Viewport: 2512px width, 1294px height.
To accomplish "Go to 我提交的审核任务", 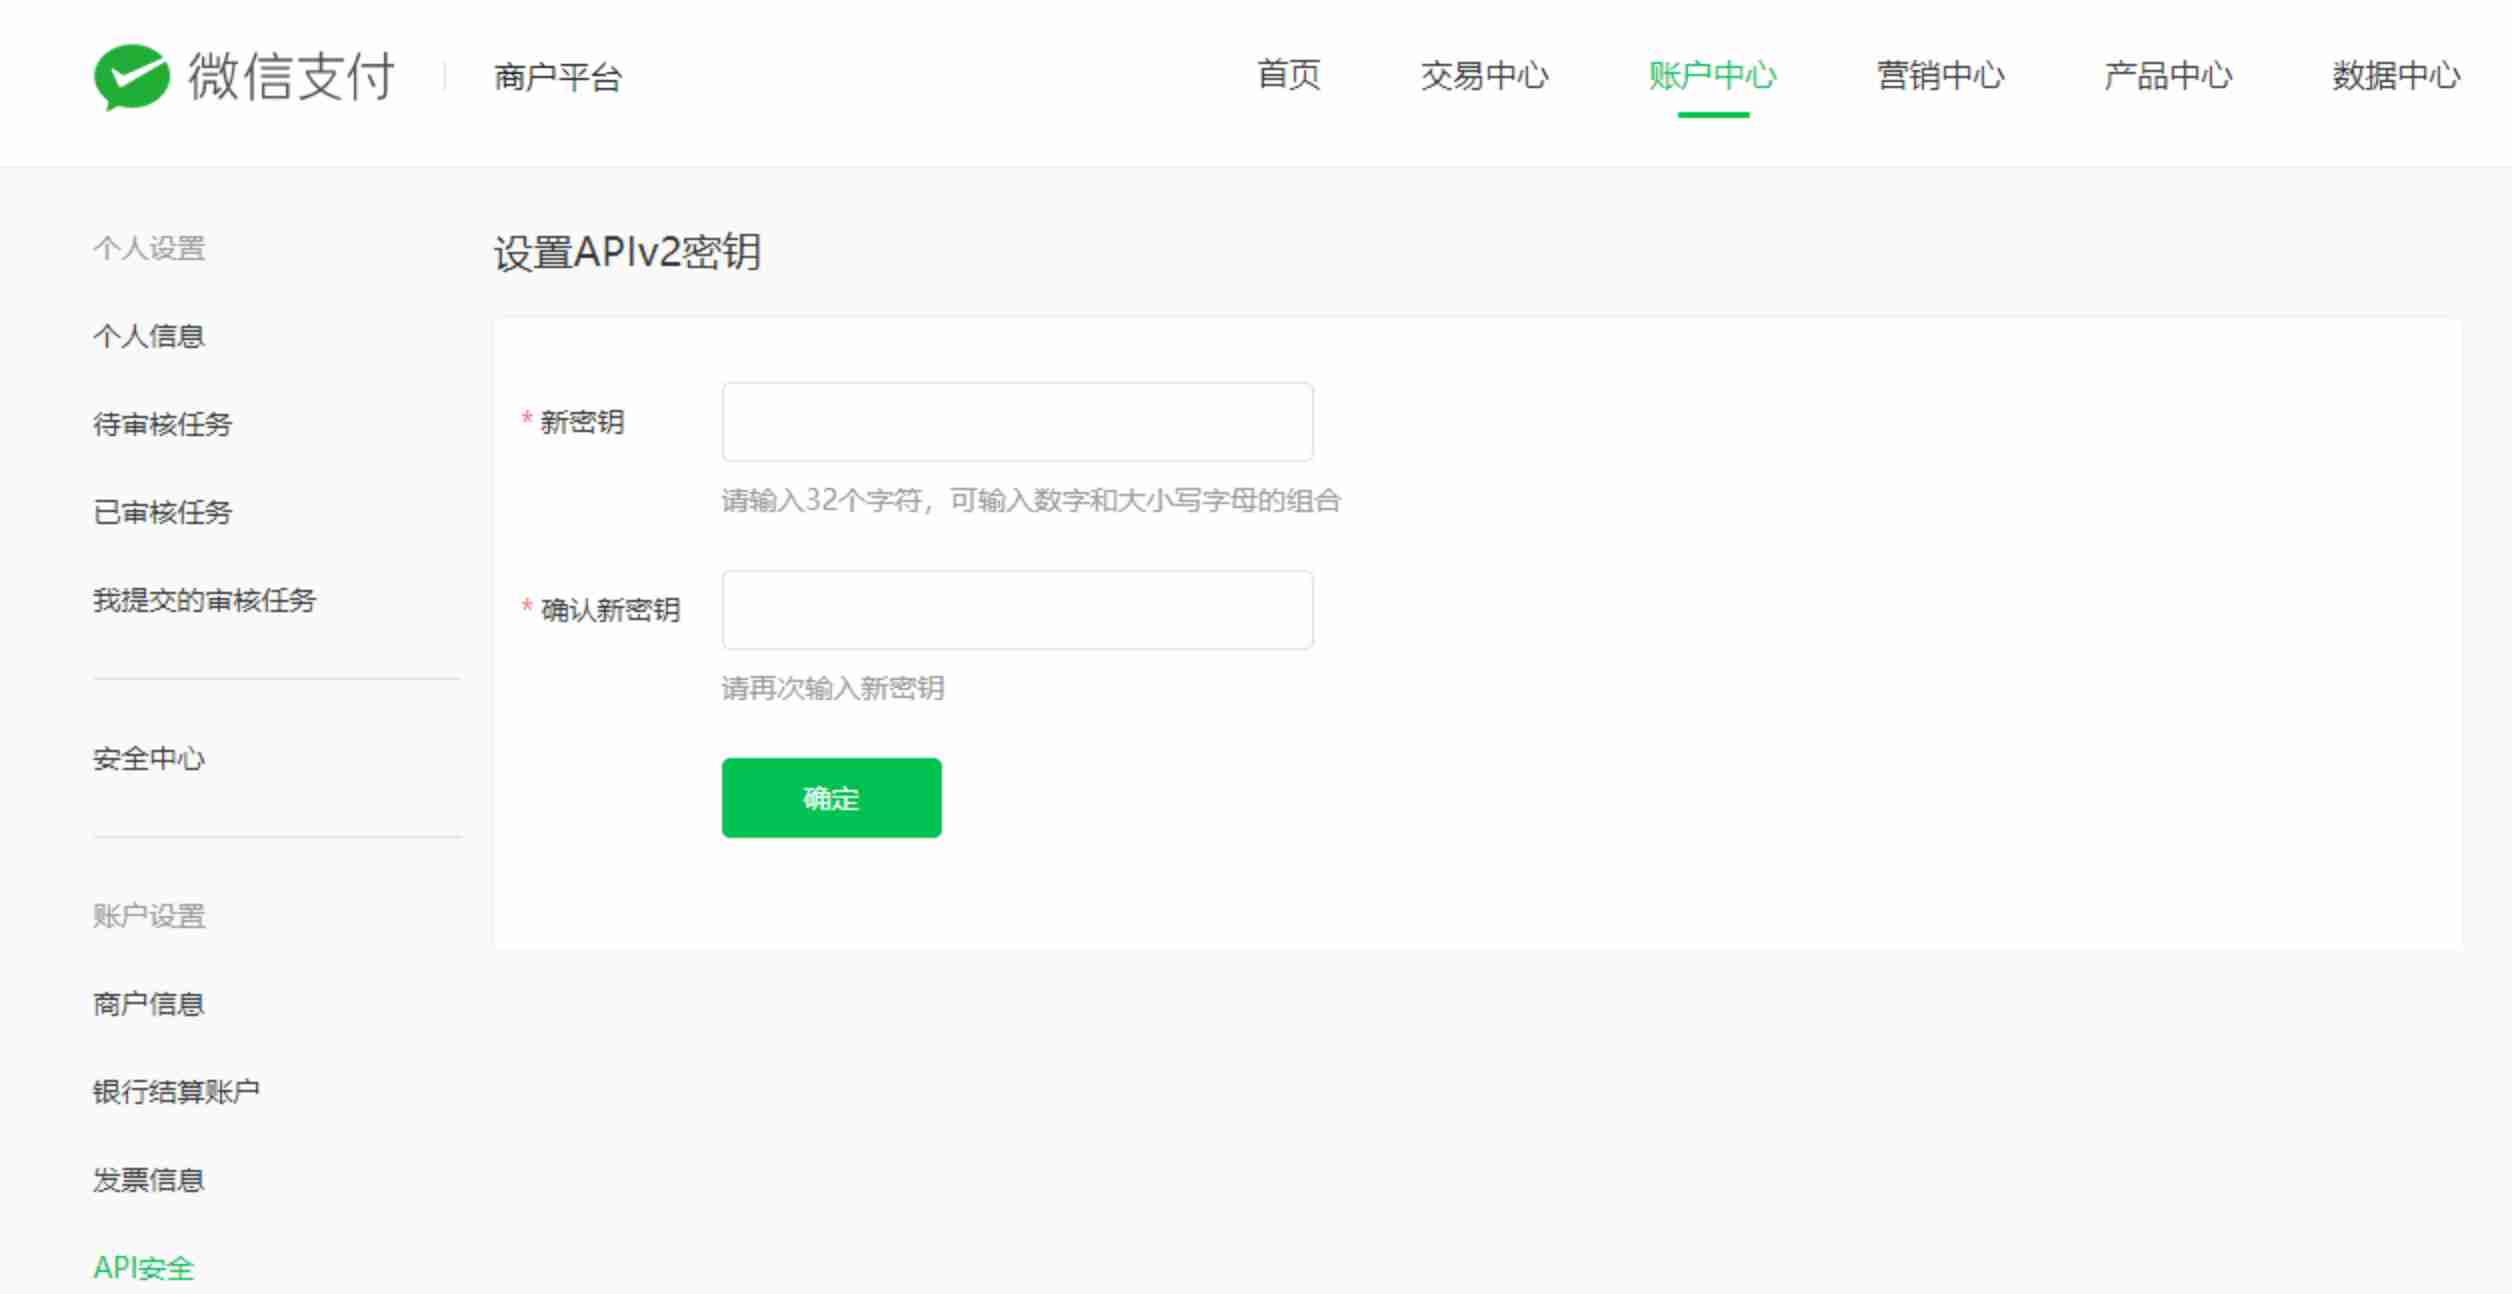I will point(205,600).
